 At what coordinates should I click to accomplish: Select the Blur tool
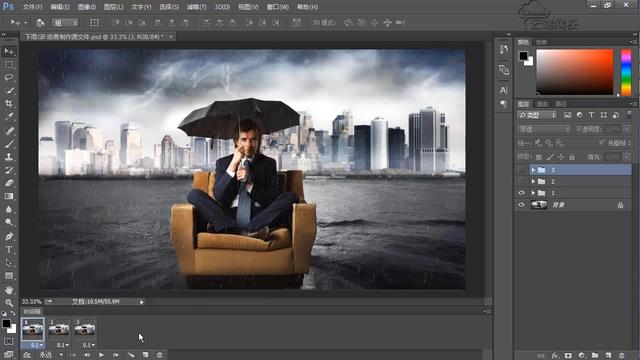[x=9, y=209]
